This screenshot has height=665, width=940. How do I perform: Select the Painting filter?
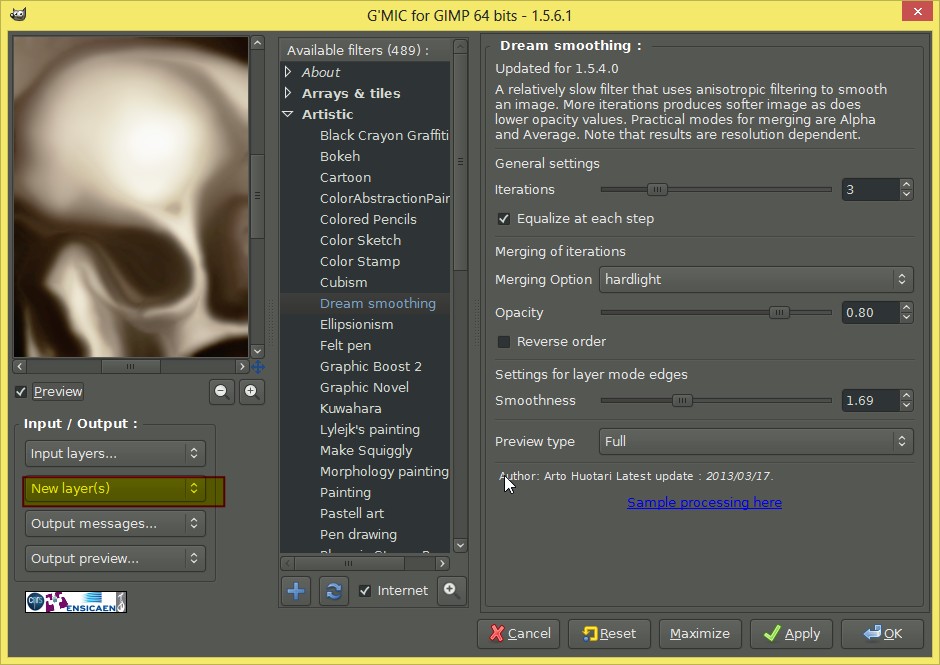point(345,492)
